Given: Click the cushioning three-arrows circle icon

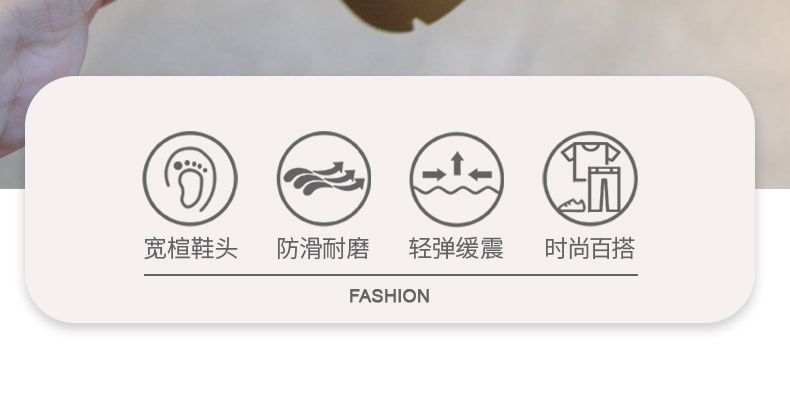Looking at the screenshot, I should point(457,178).
